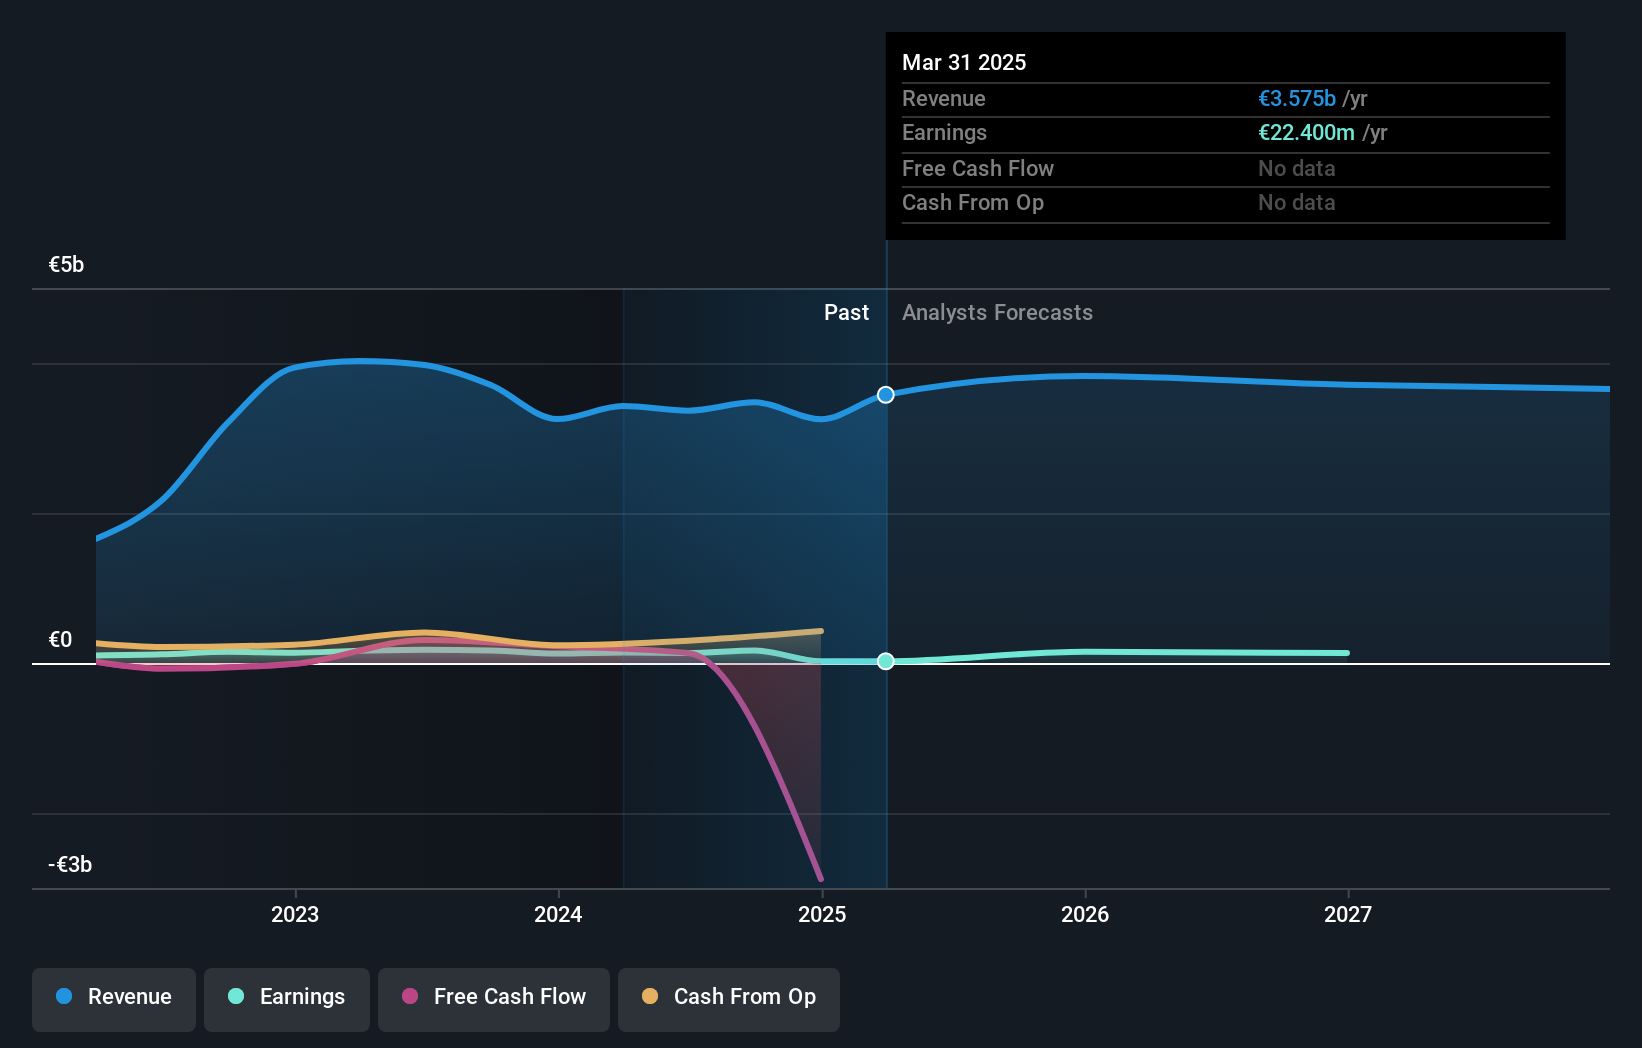Click the 2023 x-axis label
1642x1048 pixels.
click(x=295, y=914)
